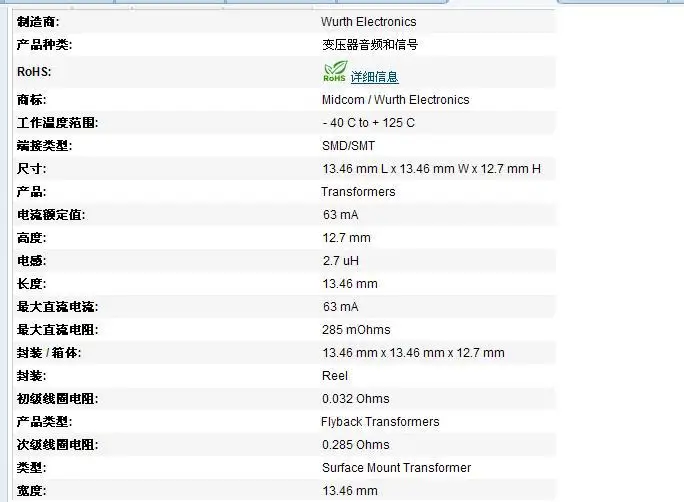Select the 端接类型 label

(44, 146)
